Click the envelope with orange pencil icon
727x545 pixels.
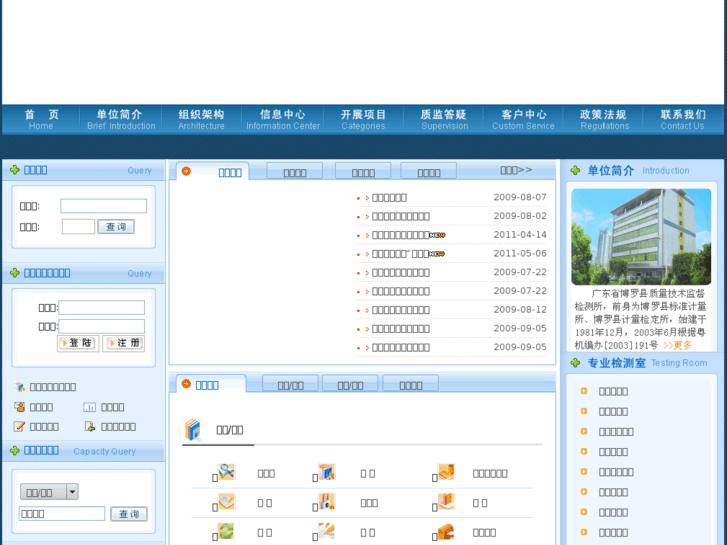227,501
